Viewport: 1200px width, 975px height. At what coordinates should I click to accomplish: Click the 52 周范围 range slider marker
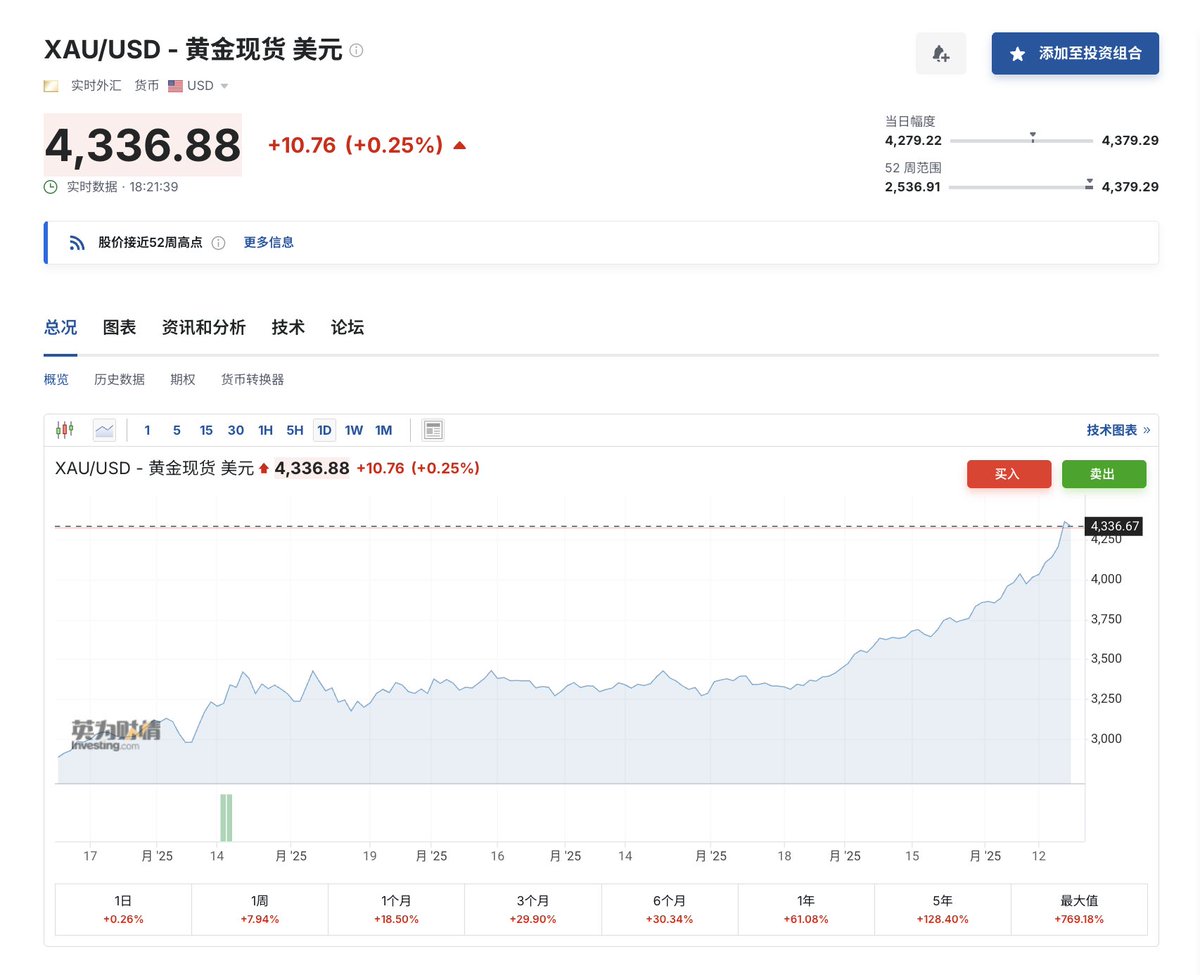point(1089,185)
